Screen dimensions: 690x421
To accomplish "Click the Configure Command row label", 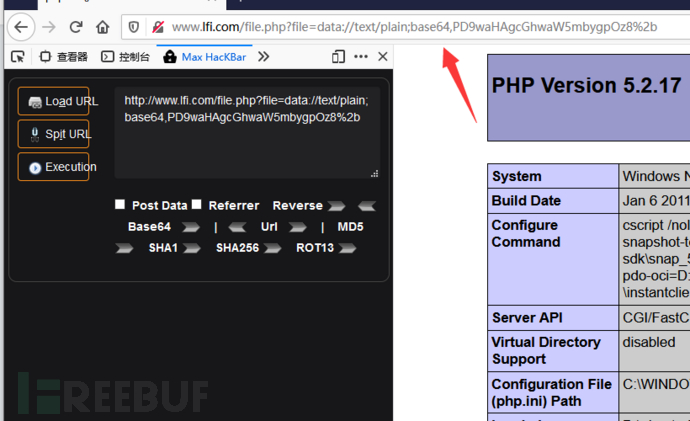I will point(525,234).
